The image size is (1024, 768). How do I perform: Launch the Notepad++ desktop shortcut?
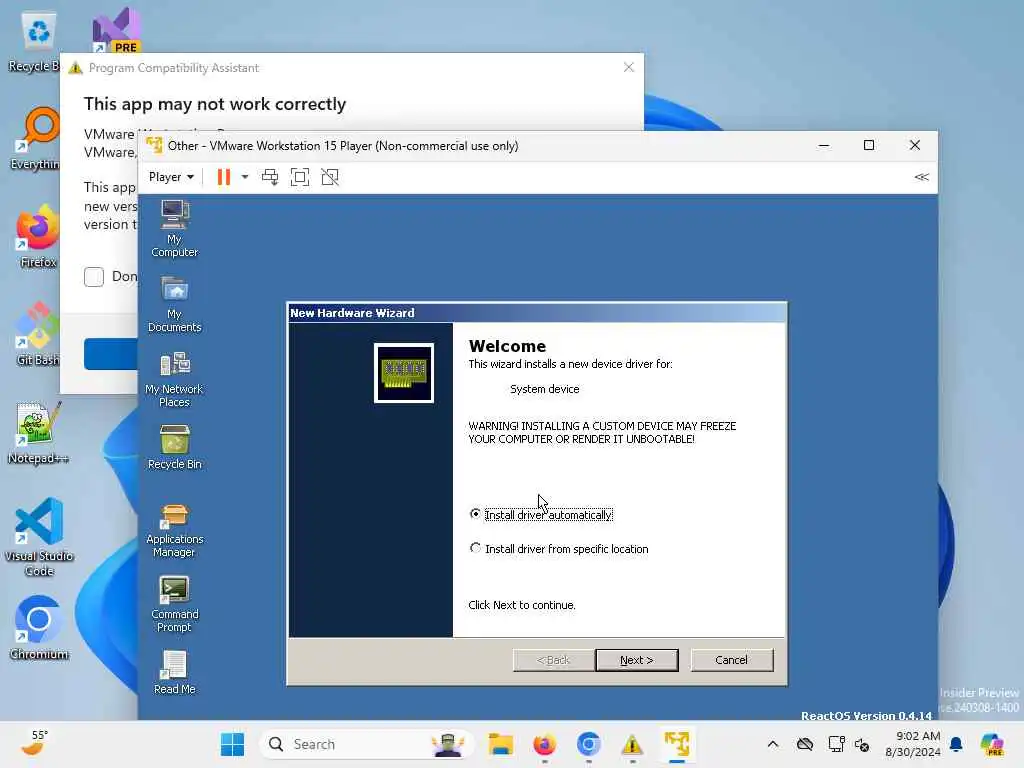pyautogui.click(x=37, y=432)
